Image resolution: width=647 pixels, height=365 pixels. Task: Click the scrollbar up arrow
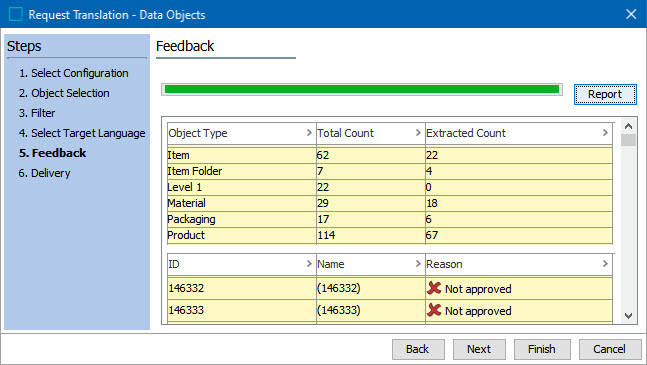coord(628,126)
